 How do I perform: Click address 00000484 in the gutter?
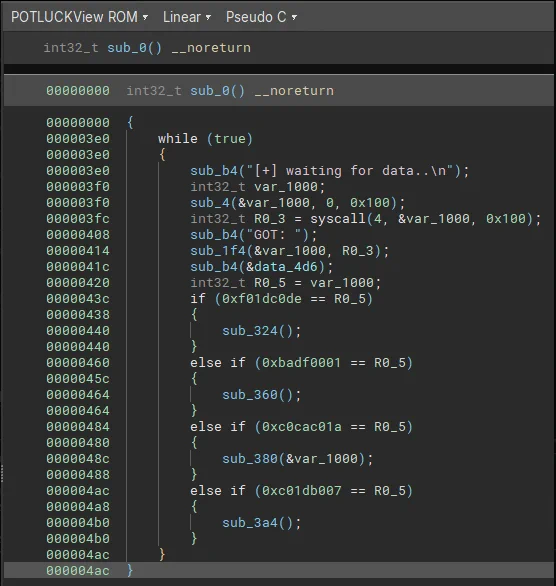point(78,427)
